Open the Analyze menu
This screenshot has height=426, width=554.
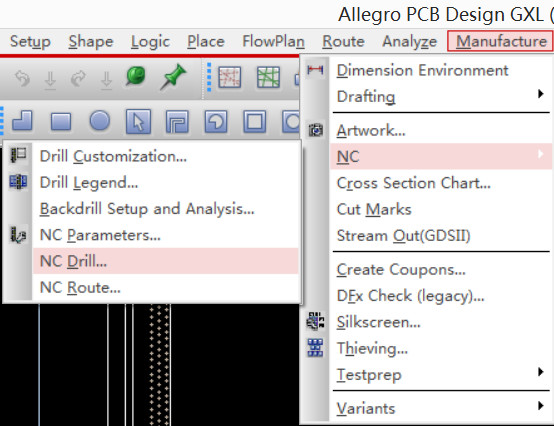click(x=410, y=42)
